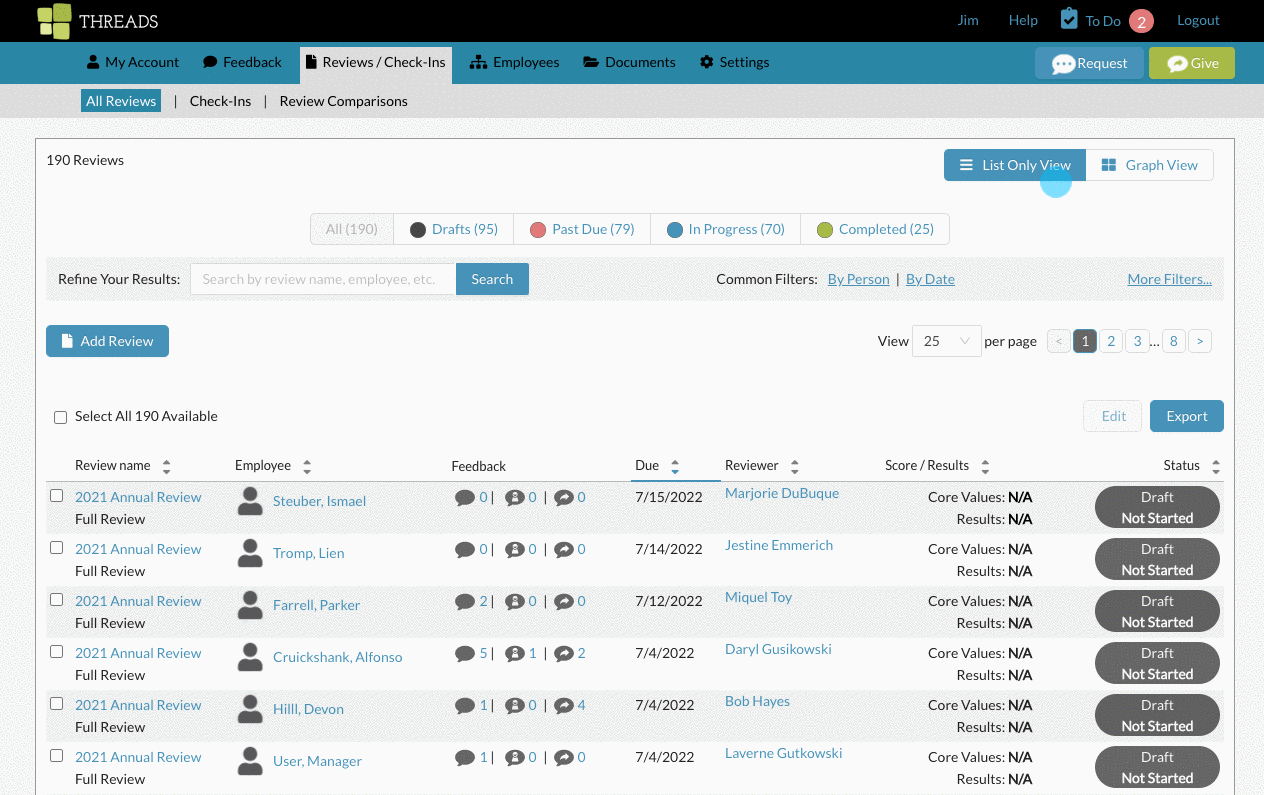Image resolution: width=1264 pixels, height=795 pixels.
Task: Switch to the Check-Ins sub tab
Action: (x=220, y=101)
